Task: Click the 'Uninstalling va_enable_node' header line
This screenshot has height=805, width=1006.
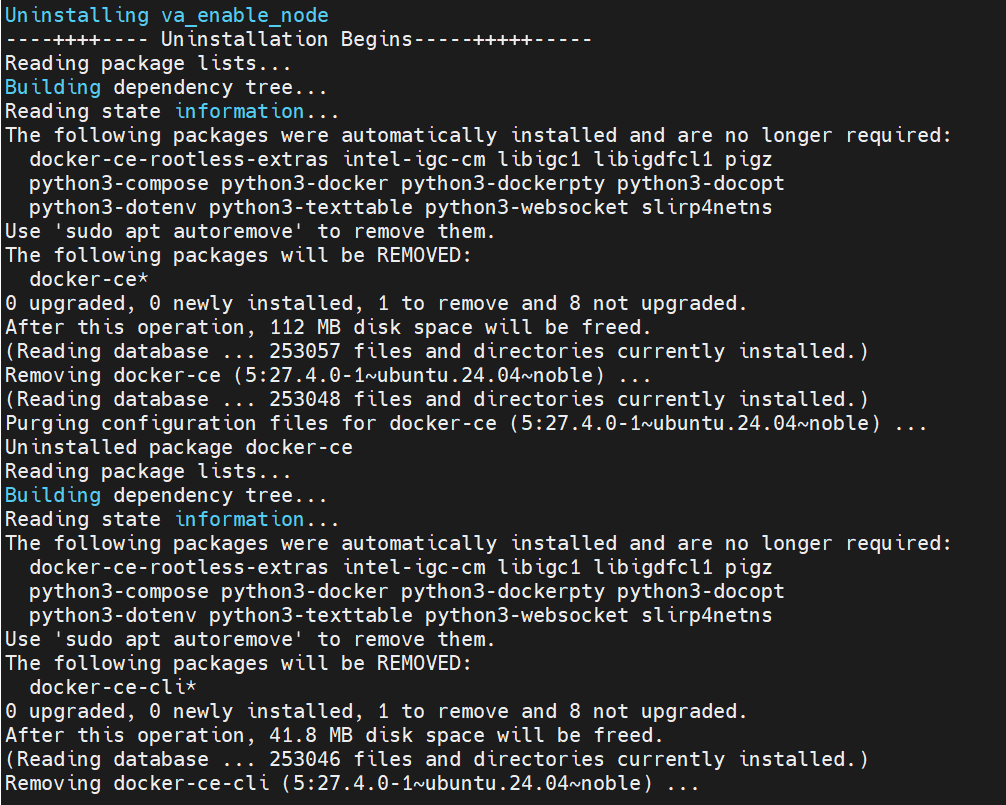Action: 167,15
